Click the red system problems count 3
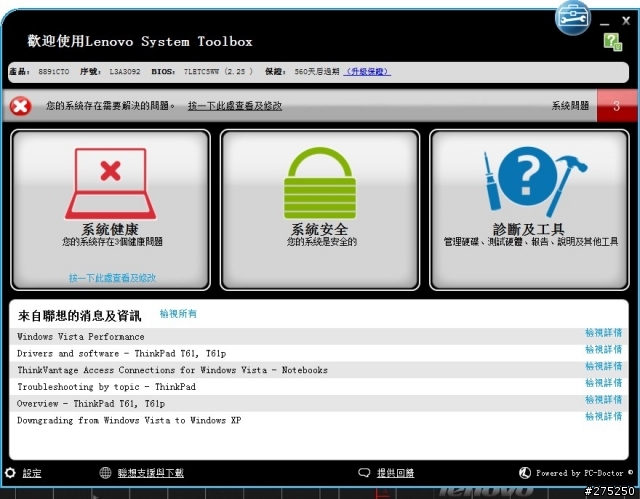Viewport: 640px width, 499px height. pos(616,106)
